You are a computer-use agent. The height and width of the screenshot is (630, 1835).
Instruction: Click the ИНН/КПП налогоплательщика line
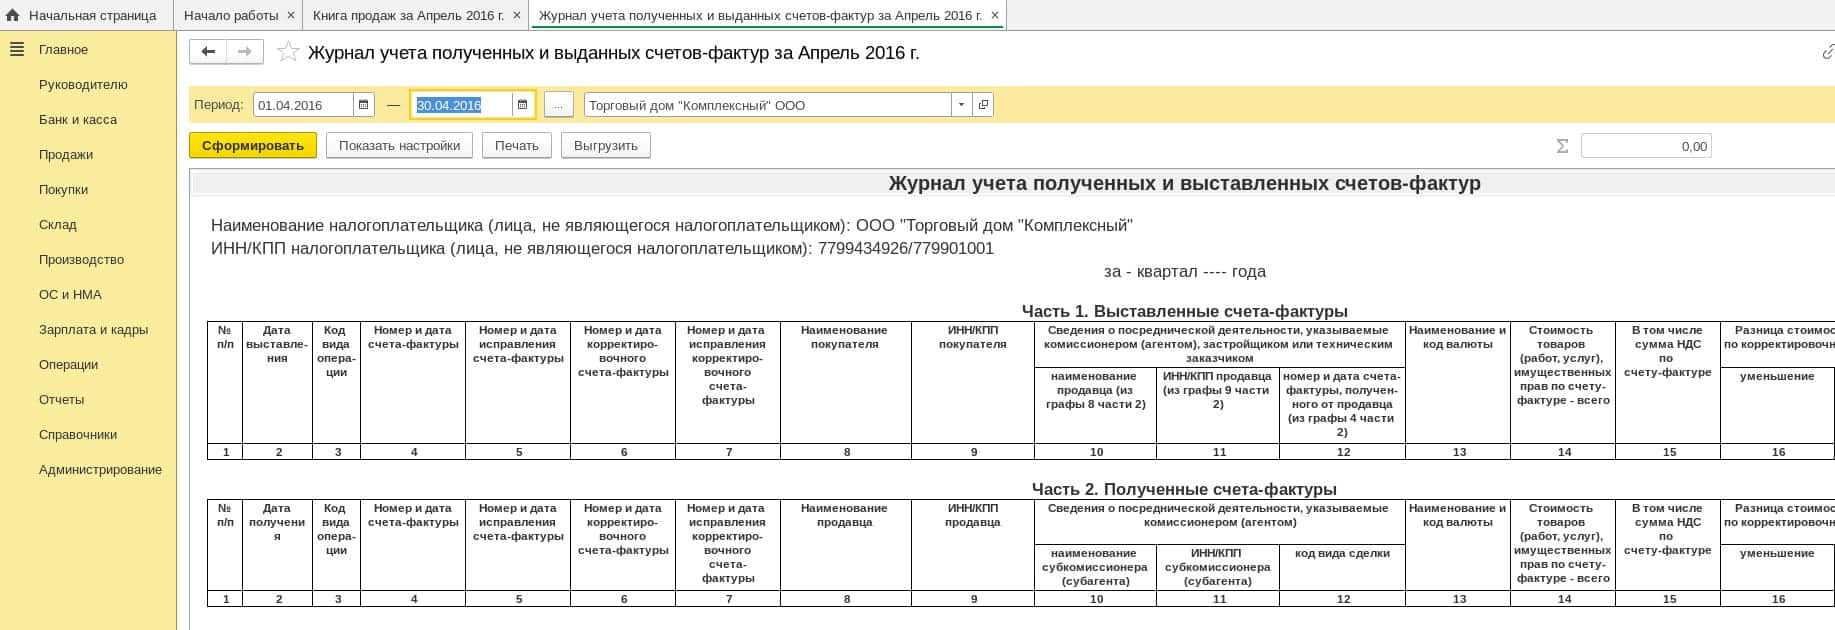[x=602, y=248]
